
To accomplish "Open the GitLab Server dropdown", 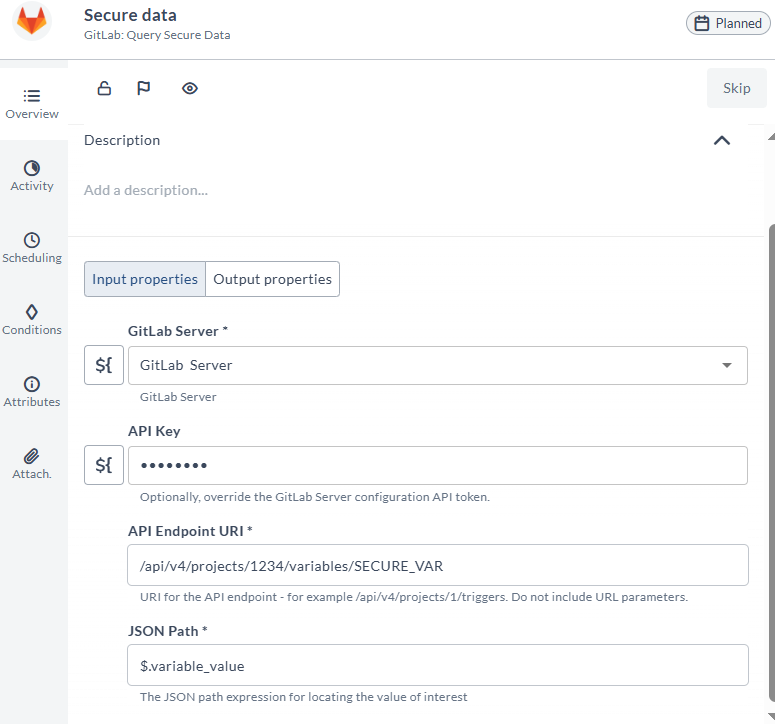I will [x=437, y=365].
